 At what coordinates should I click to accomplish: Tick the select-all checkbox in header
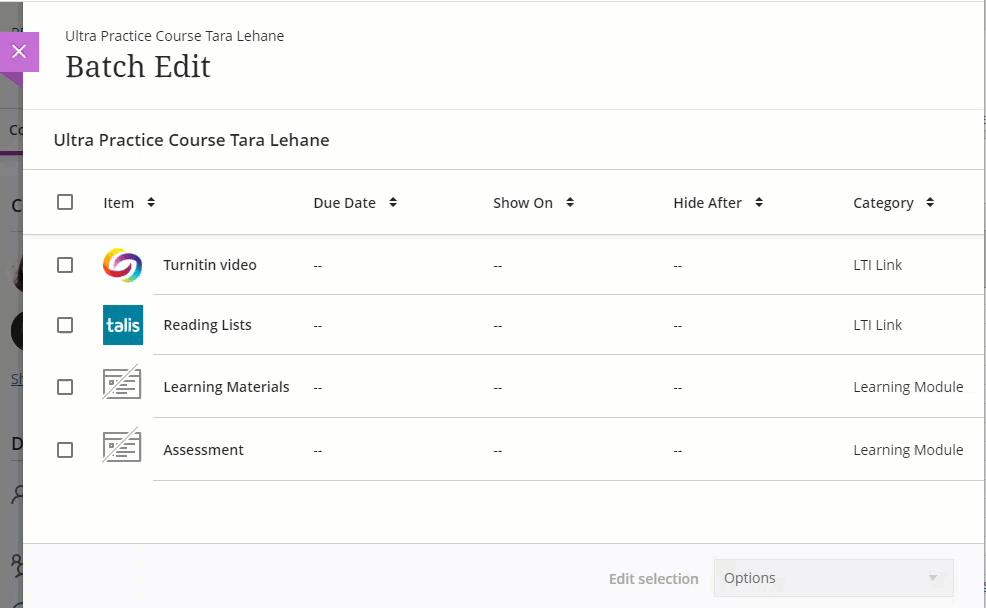coord(65,202)
